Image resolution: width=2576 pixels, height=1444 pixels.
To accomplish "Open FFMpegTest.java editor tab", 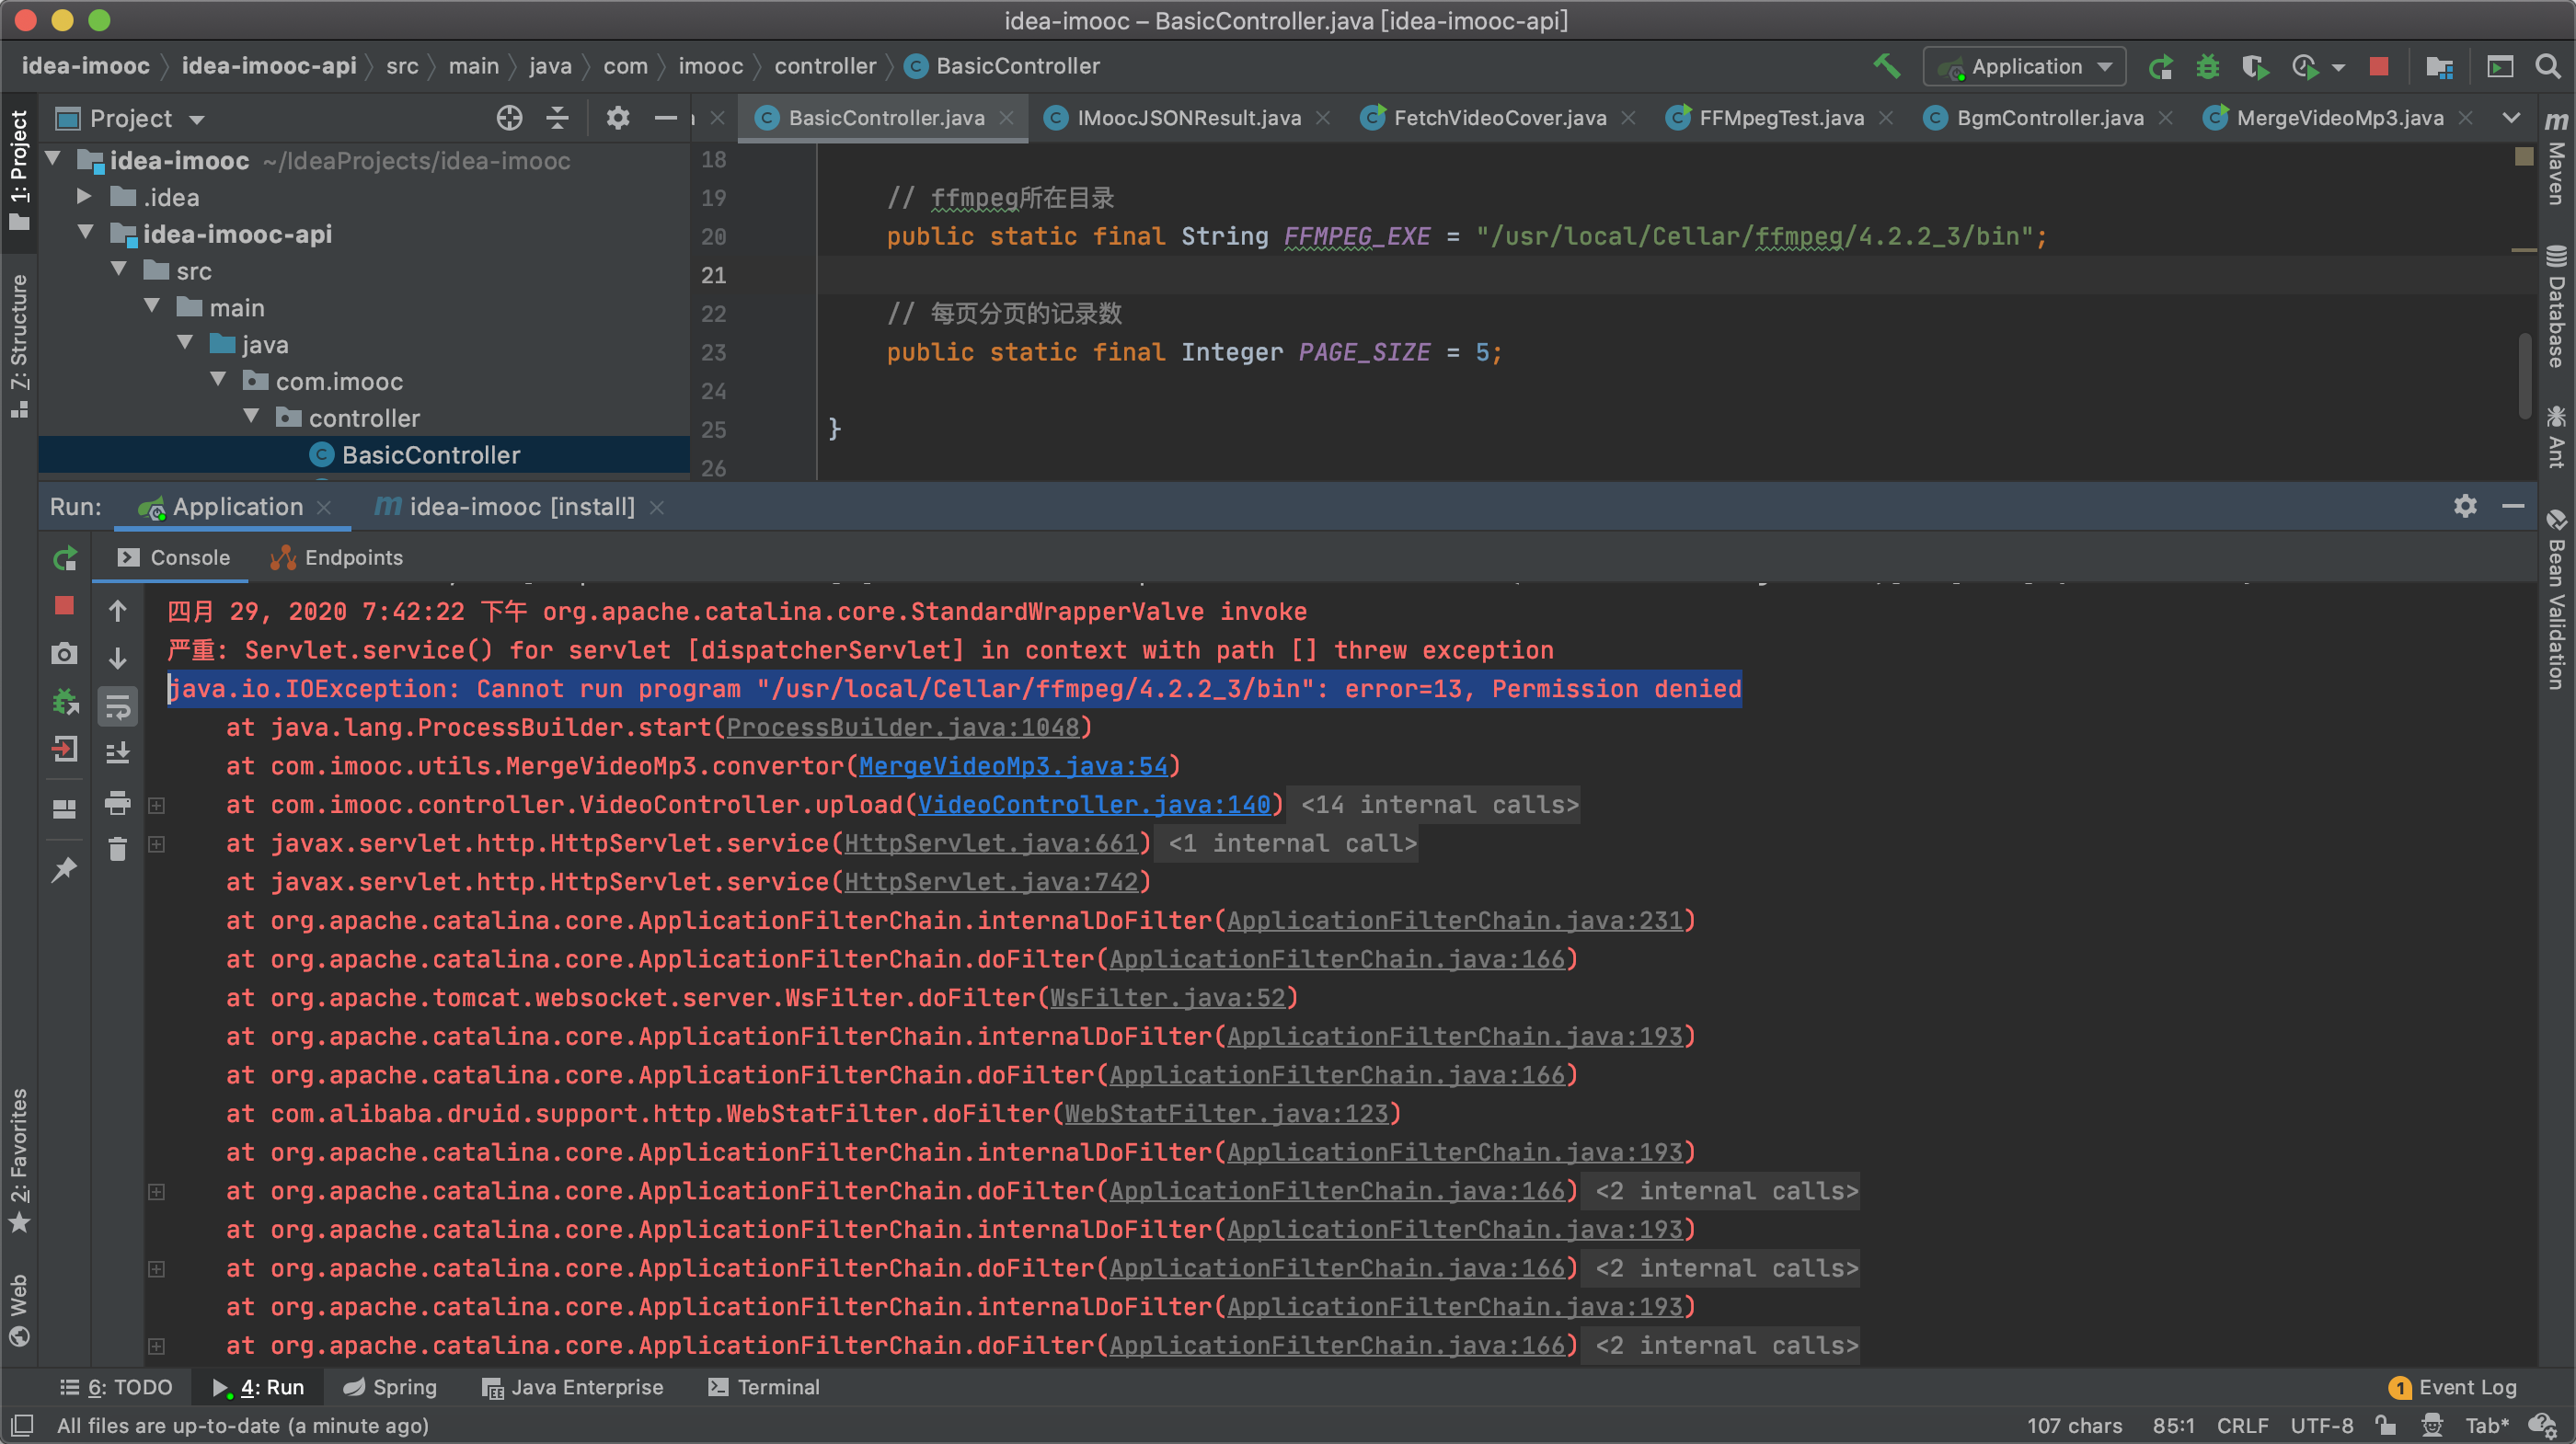I will point(1781,118).
